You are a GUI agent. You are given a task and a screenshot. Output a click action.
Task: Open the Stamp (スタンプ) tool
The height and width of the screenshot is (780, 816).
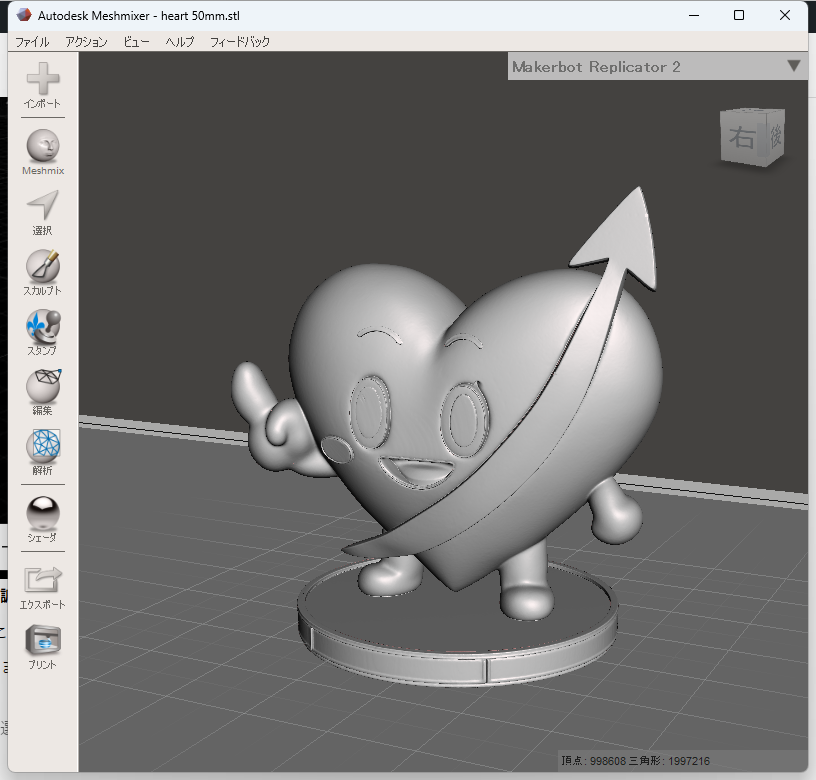pos(42,326)
